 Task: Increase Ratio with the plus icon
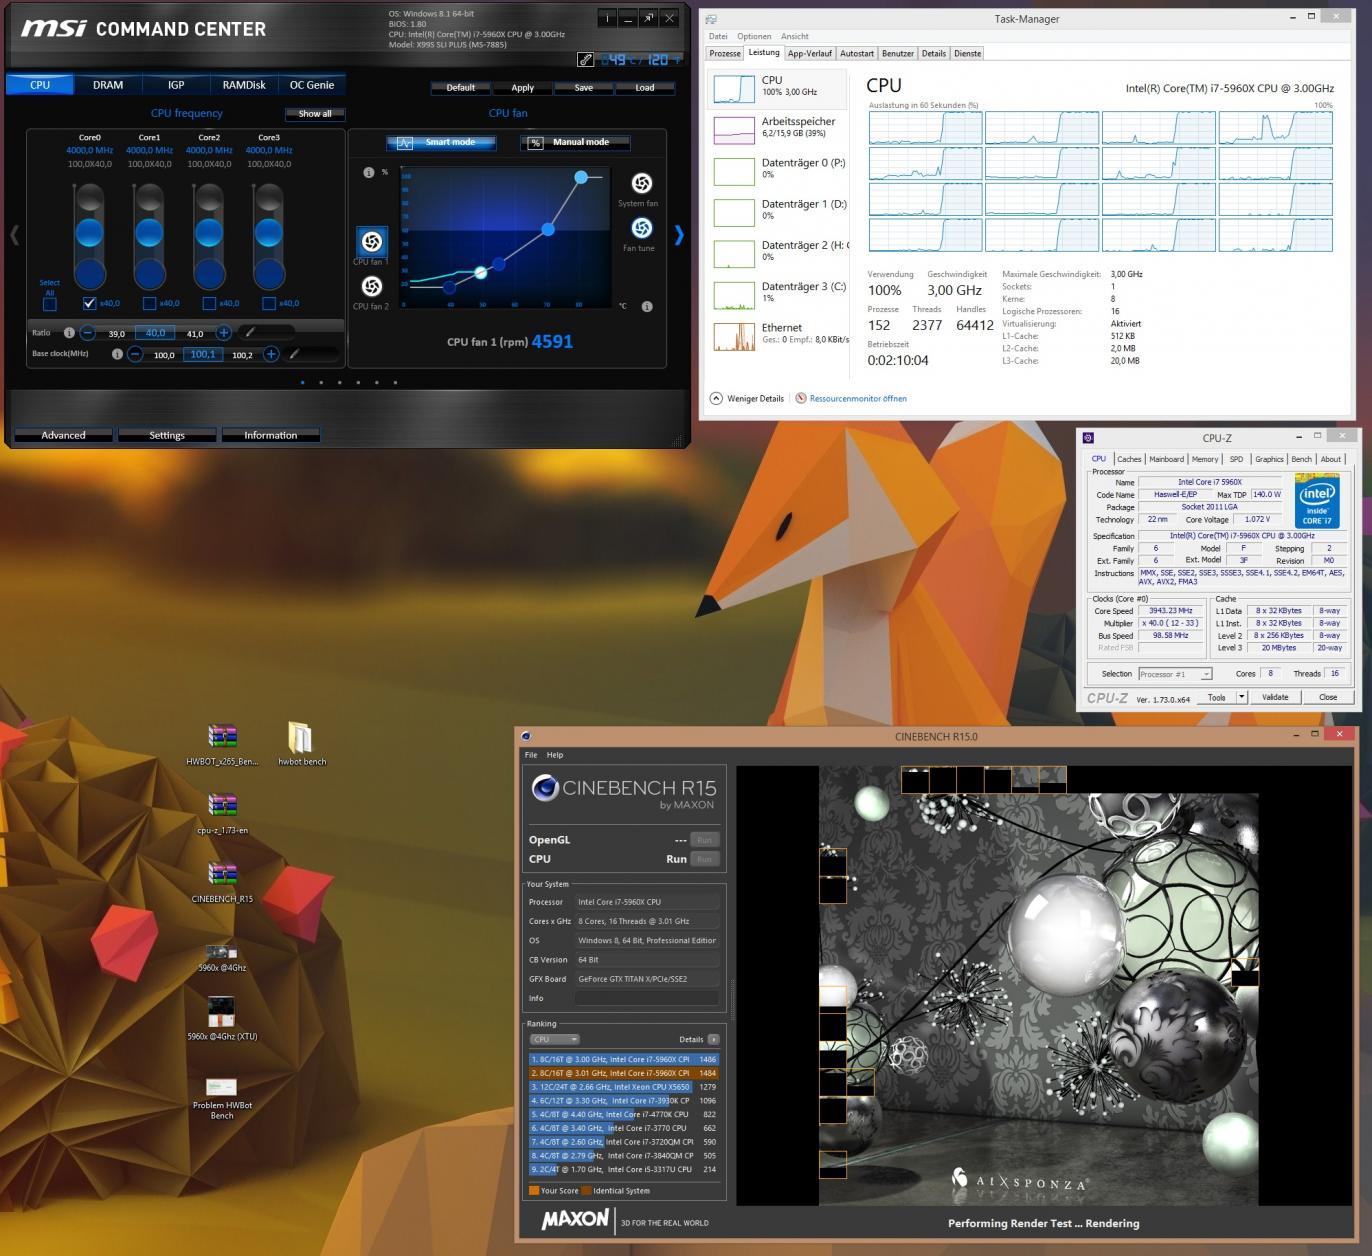point(224,332)
